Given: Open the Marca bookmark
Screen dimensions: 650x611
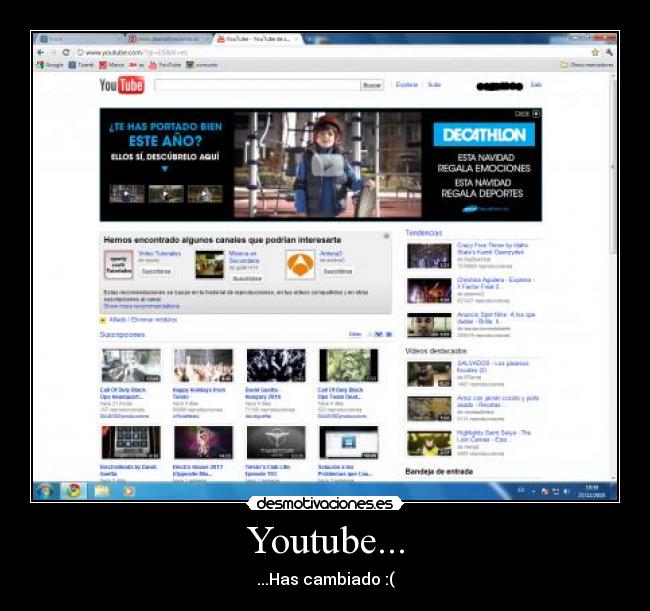Looking at the screenshot, I should tap(112, 65).
